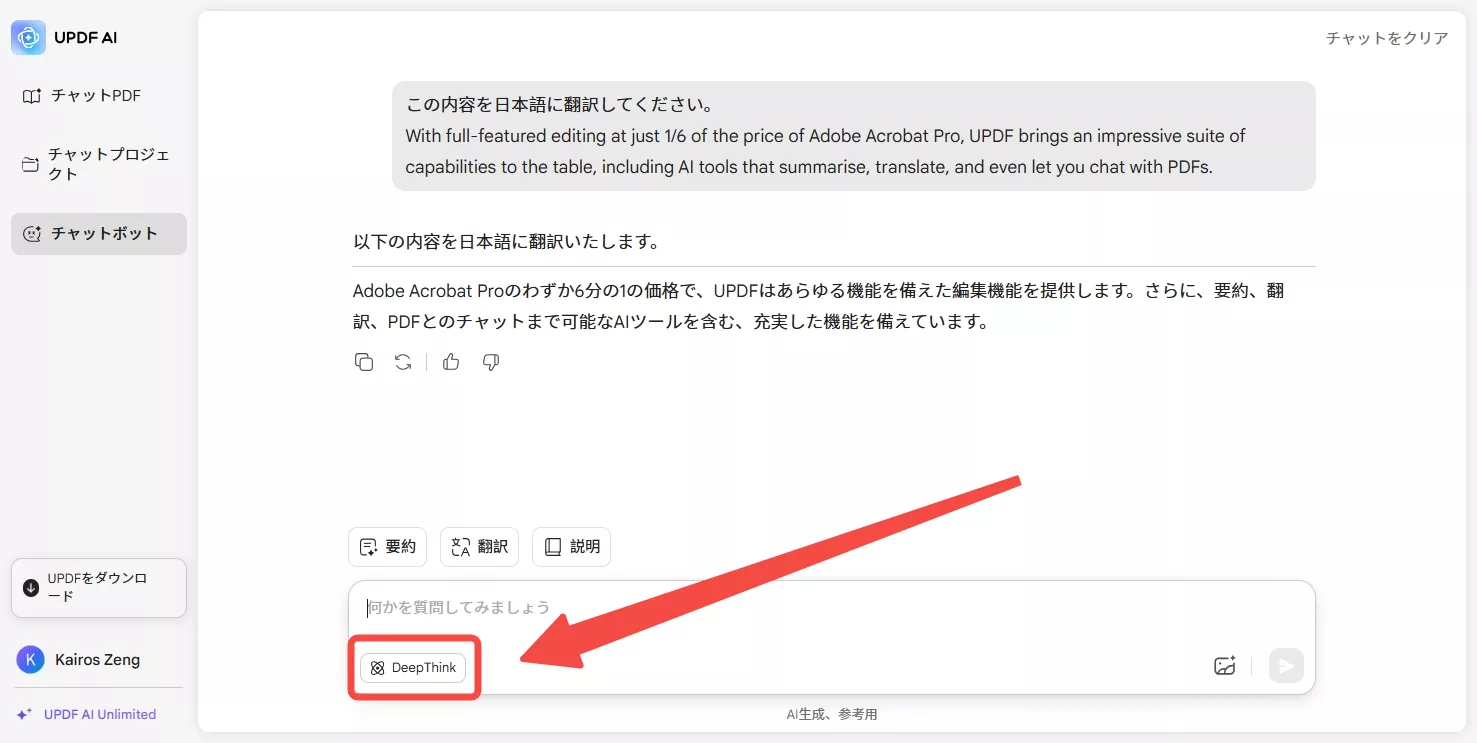Click the image upload icon in the input box
Screen dimensions: 1477x743
[1225, 666]
